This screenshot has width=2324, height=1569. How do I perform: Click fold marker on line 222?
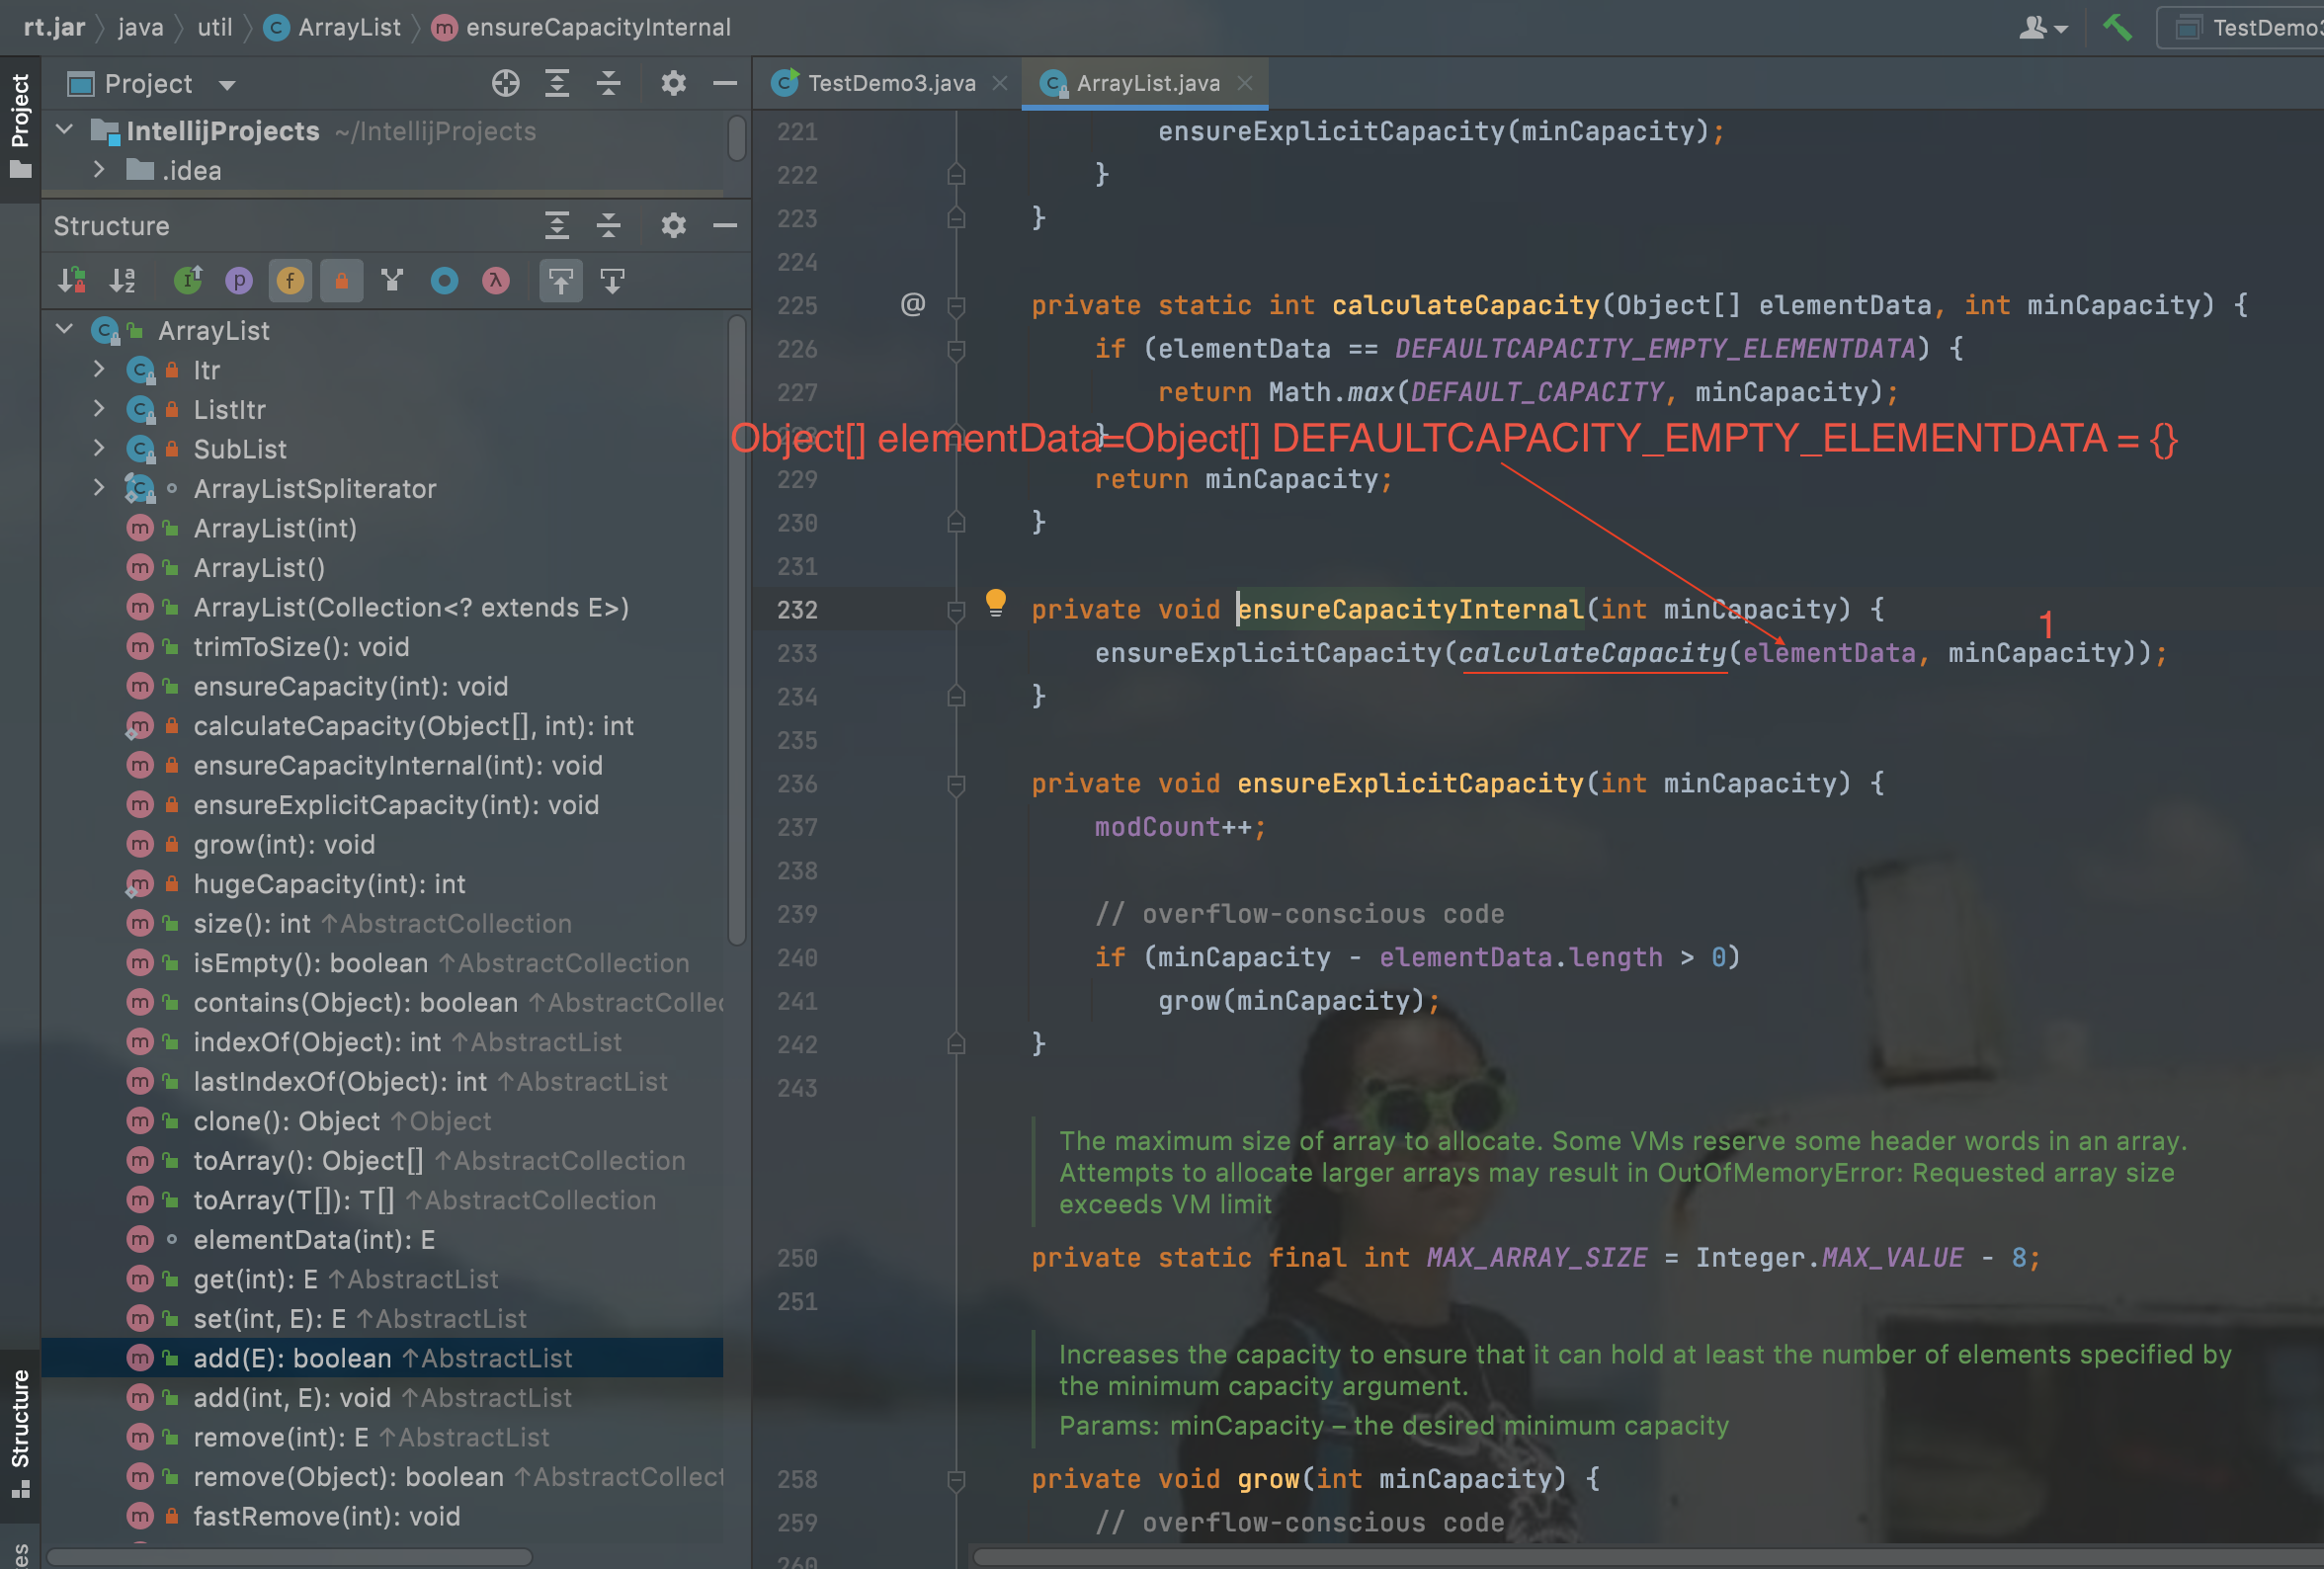[956, 175]
